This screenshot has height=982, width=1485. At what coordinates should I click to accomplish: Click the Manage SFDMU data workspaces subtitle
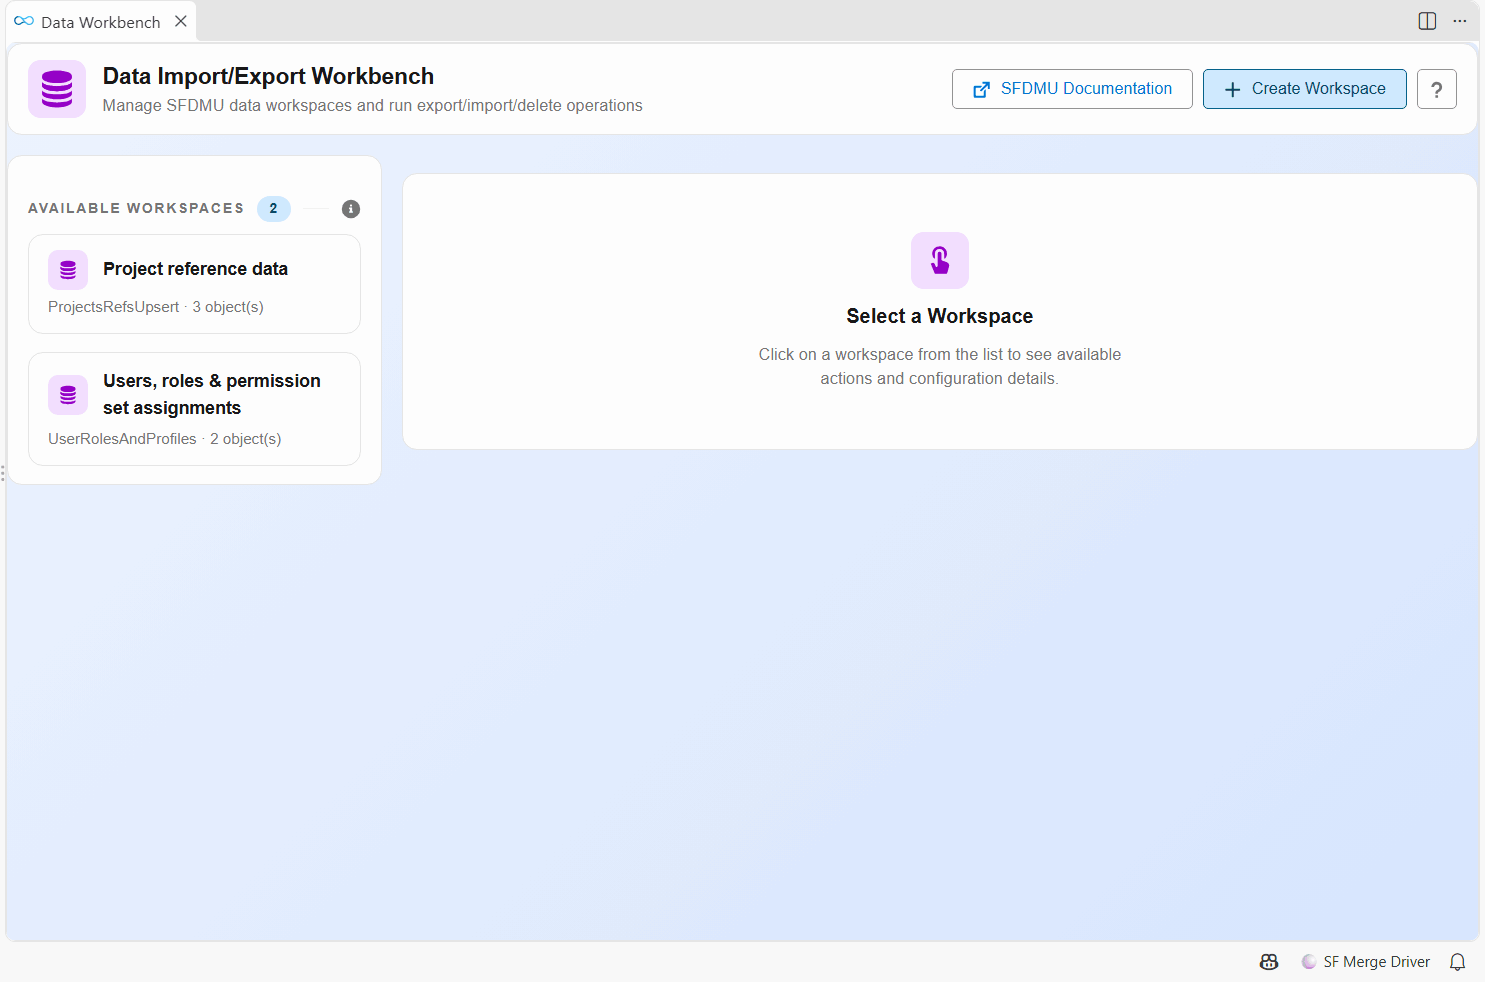coord(372,106)
